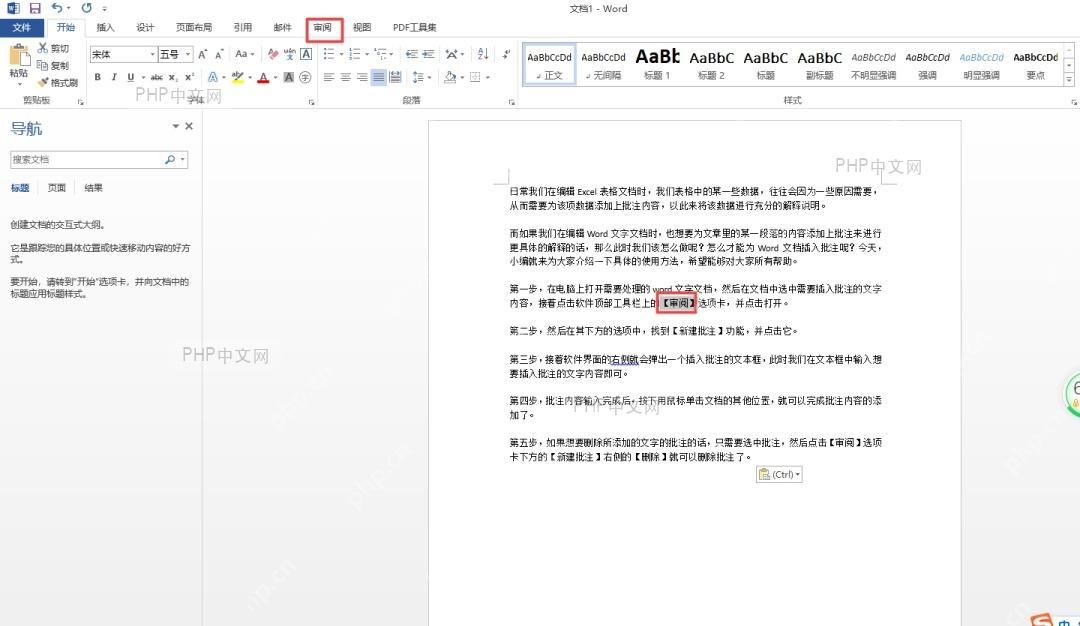Open the bullet list dropdown arrow
Image resolution: width=1080 pixels, height=626 pixels.
point(341,54)
